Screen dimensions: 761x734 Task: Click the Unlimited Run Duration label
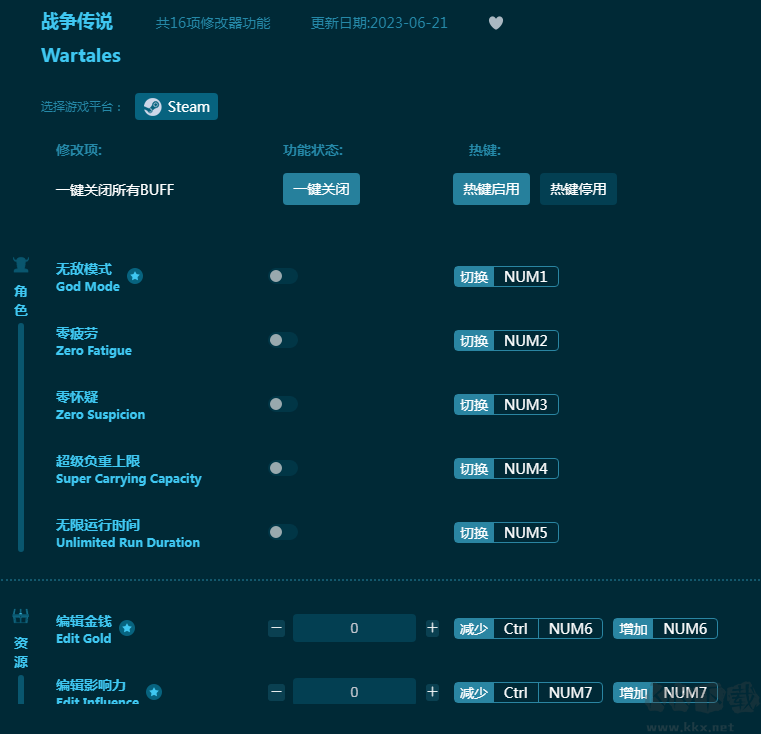[128, 534]
